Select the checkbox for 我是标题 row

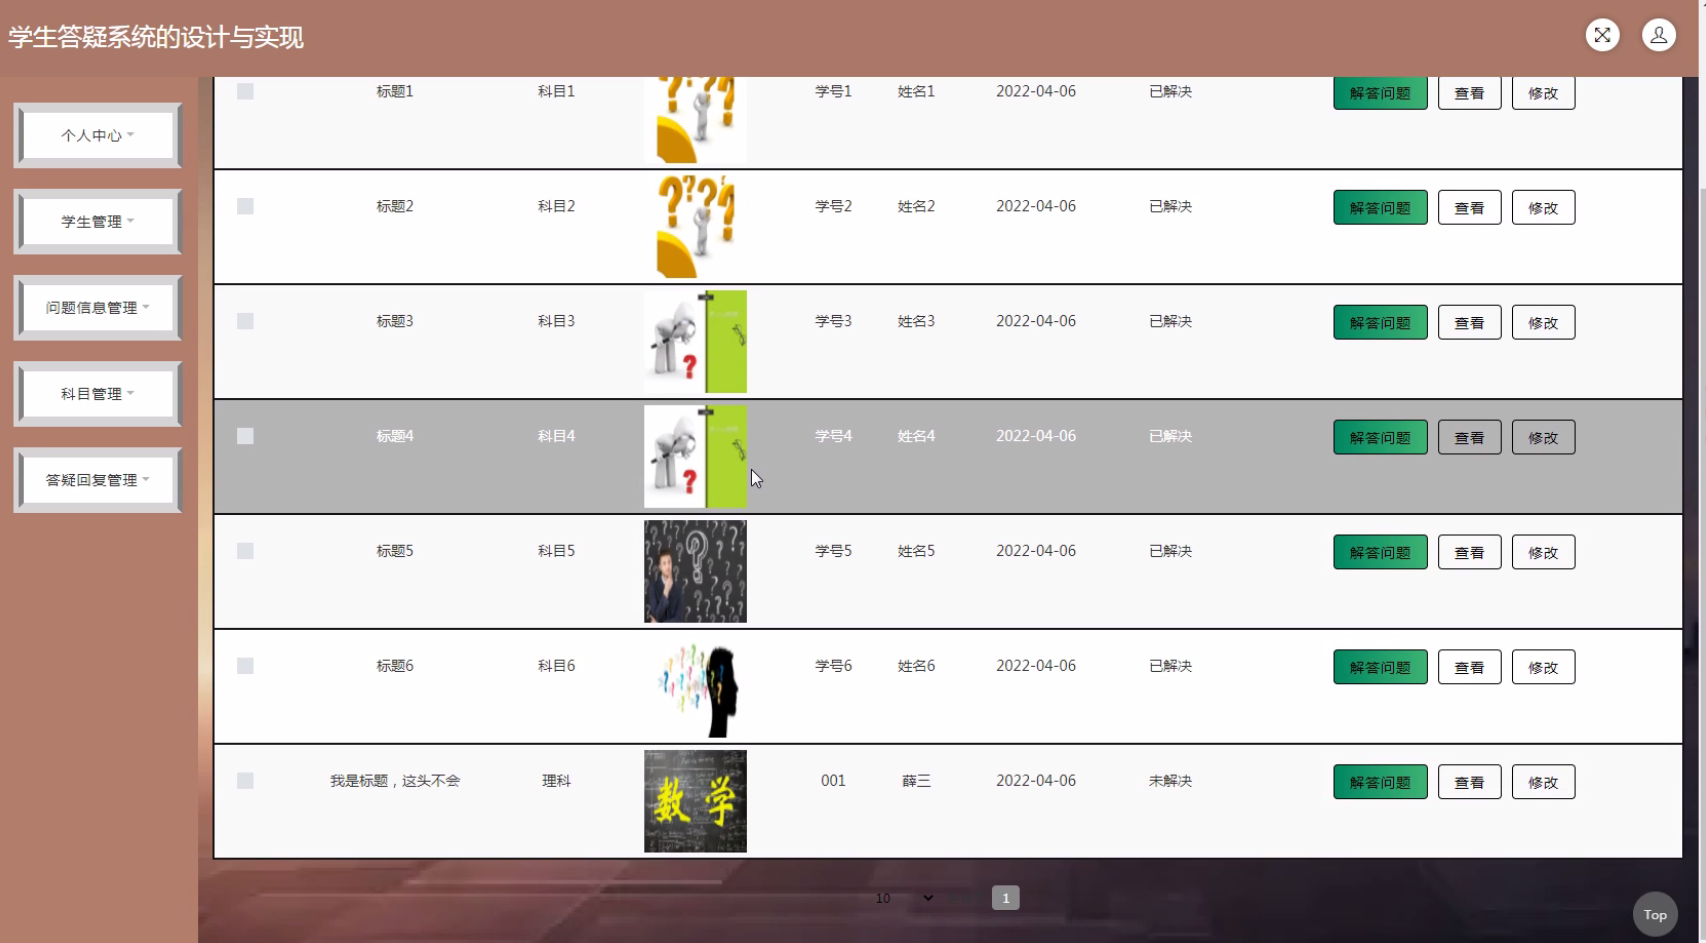point(245,781)
